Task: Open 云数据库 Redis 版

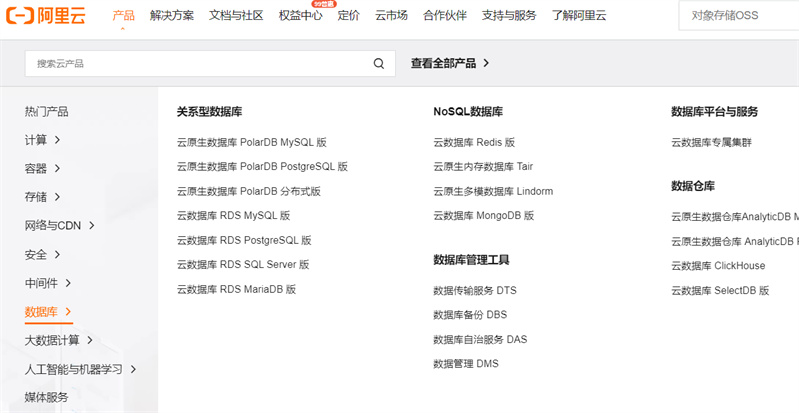Action: tap(474, 142)
